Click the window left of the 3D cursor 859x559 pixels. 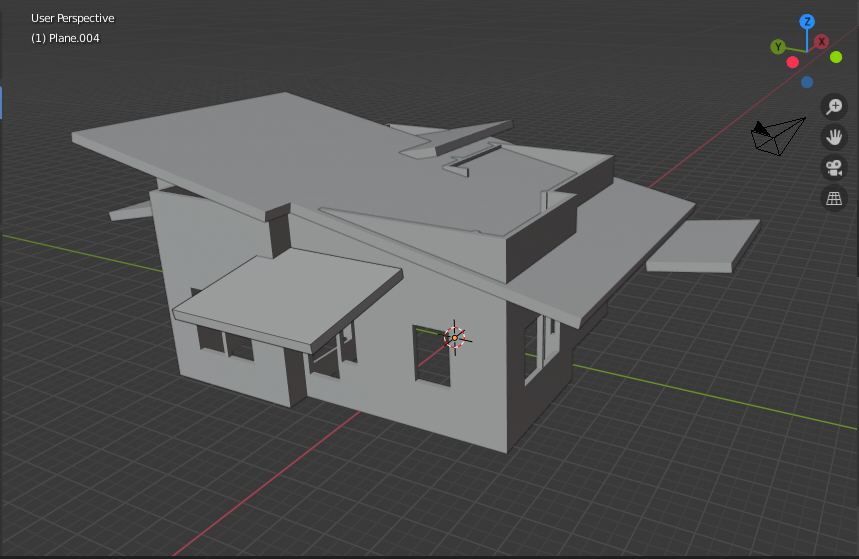coord(432,353)
